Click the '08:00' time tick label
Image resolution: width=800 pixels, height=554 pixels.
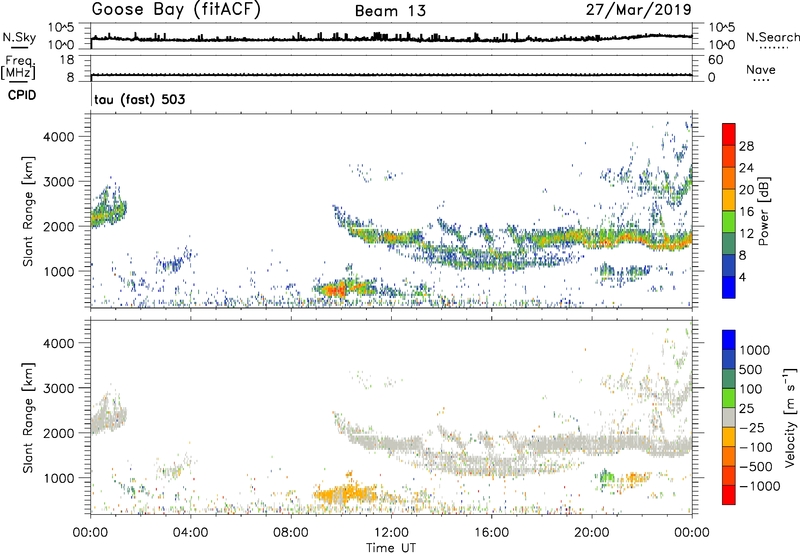coord(291,533)
